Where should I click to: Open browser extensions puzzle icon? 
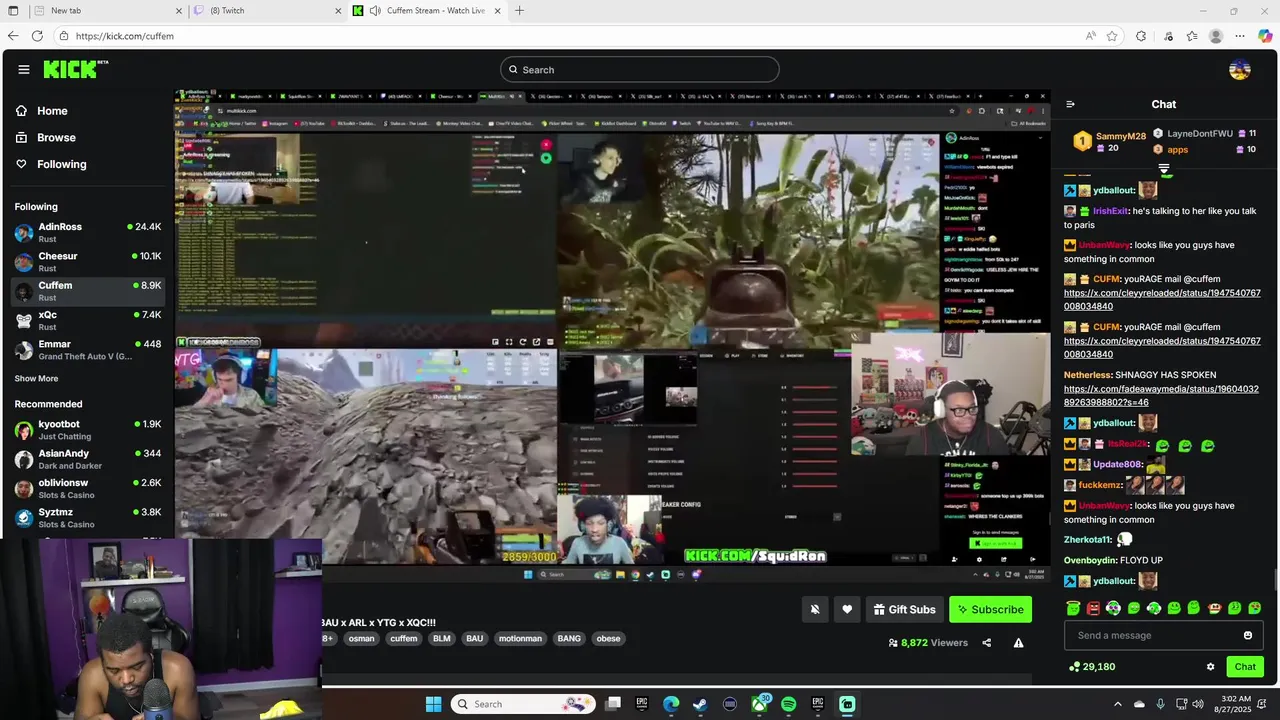1141,36
